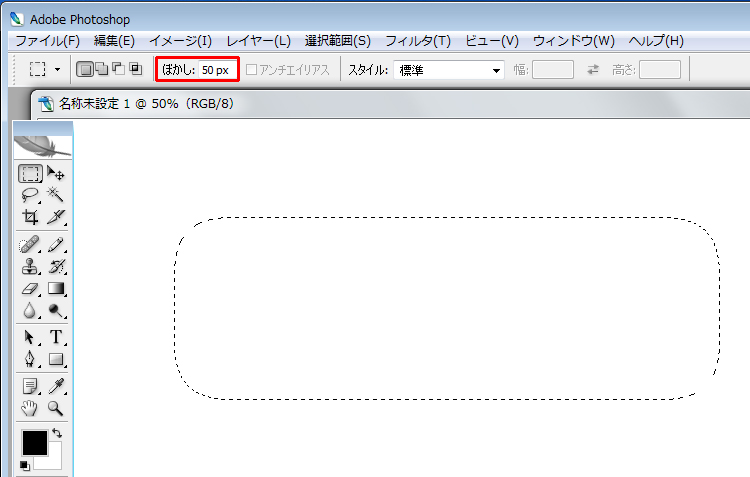Open the スタイル dropdown
The height and width of the screenshot is (477, 750).
(x=449, y=70)
